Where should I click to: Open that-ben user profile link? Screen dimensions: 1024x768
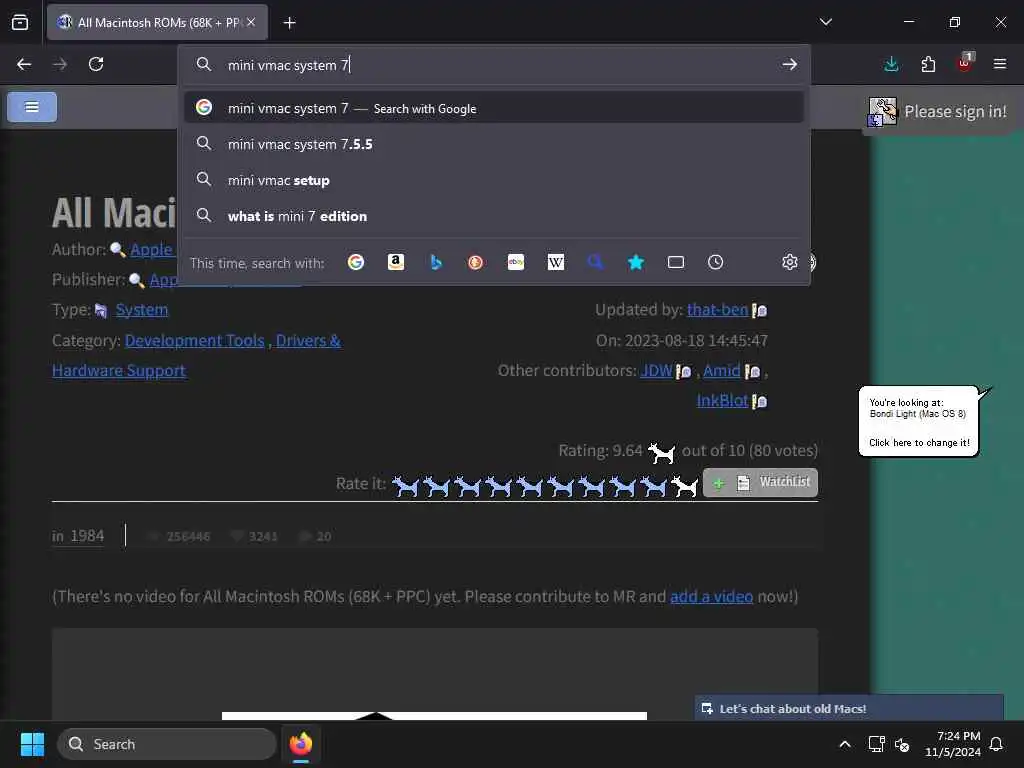click(717, 310)
